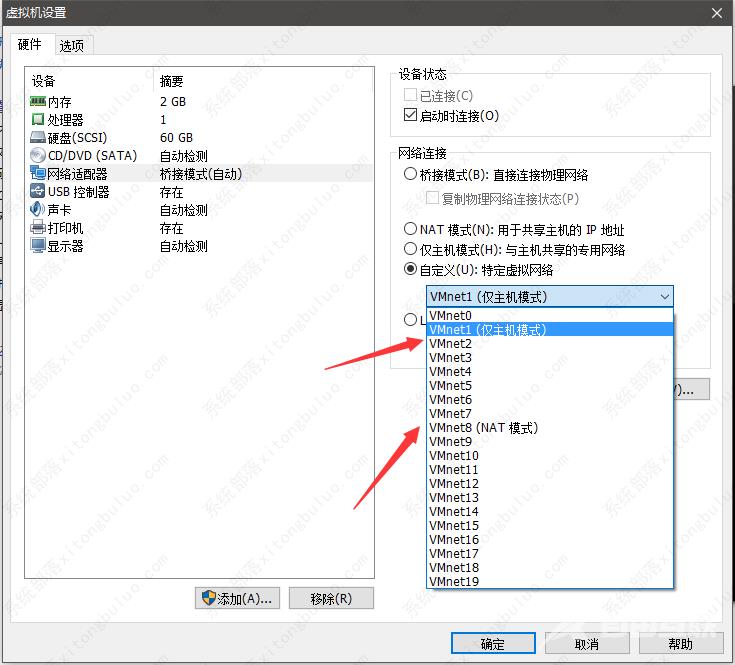
Task: Click the 60 GB summary value
Action: tap(176, 137)
